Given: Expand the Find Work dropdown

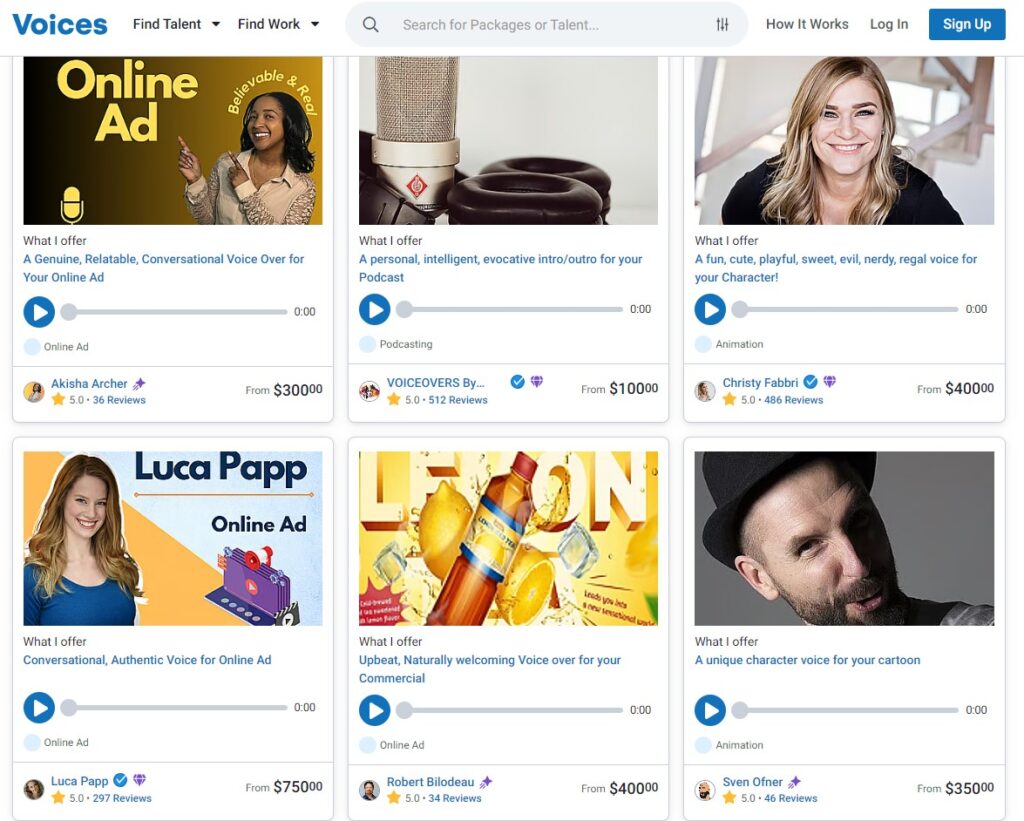Looking at the screenshot, I should click(x=279, y=24).
